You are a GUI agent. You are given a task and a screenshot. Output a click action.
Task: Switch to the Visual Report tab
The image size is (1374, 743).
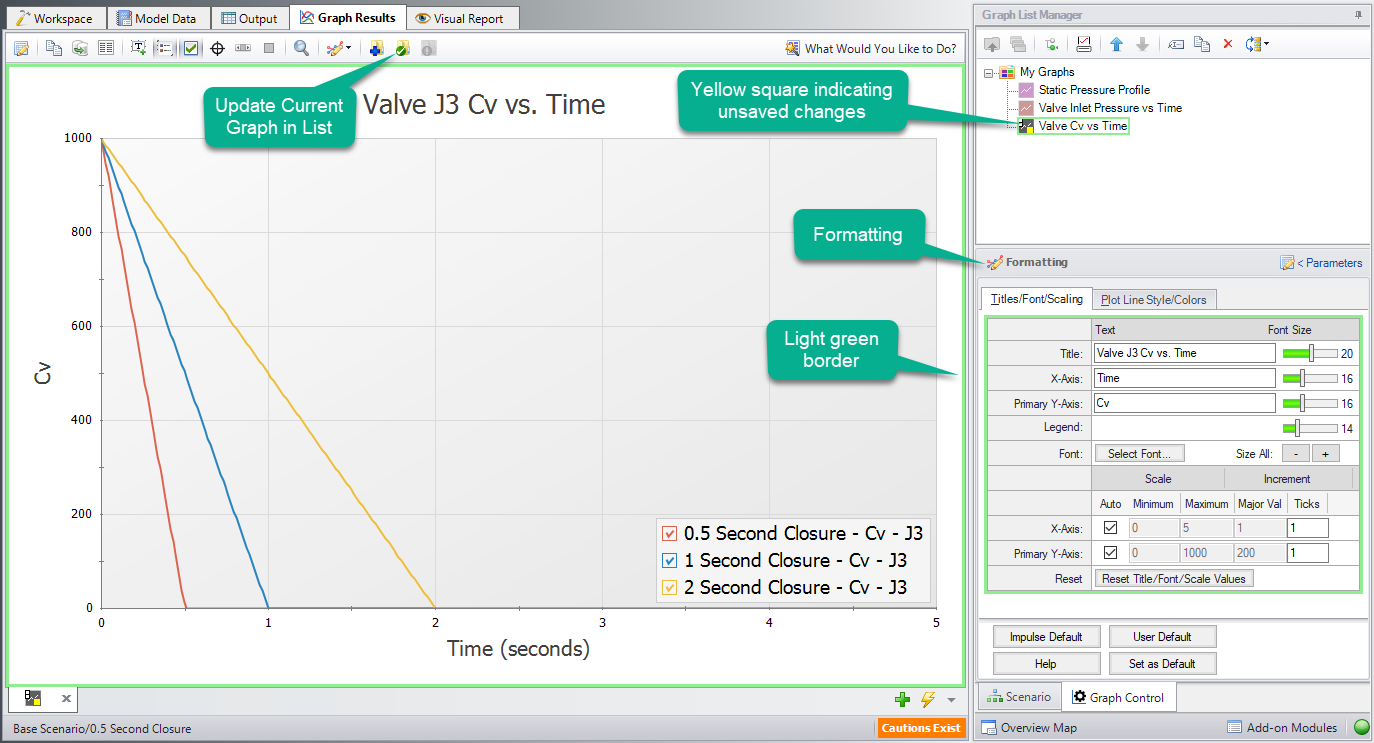pos(462,17)
